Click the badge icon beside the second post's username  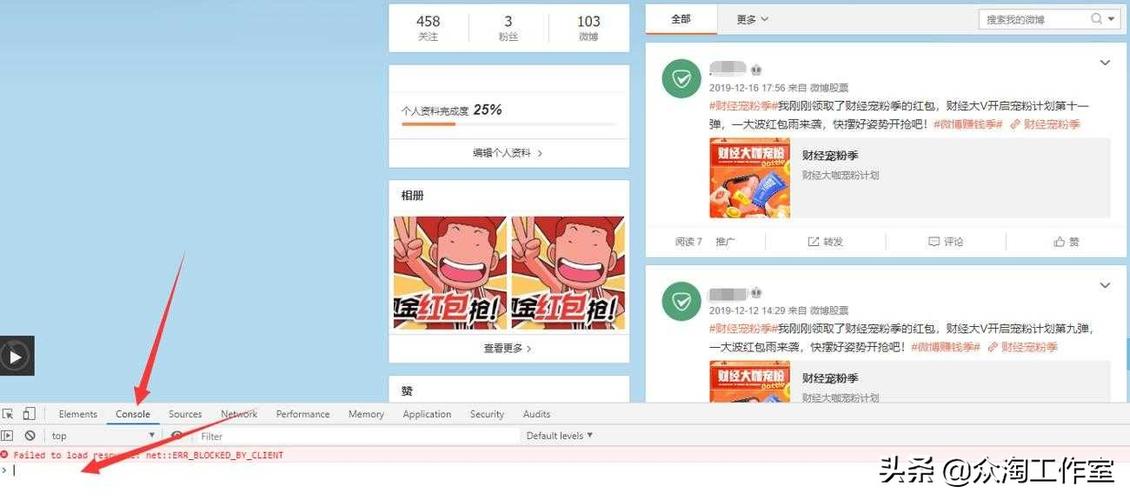point(756,294)
